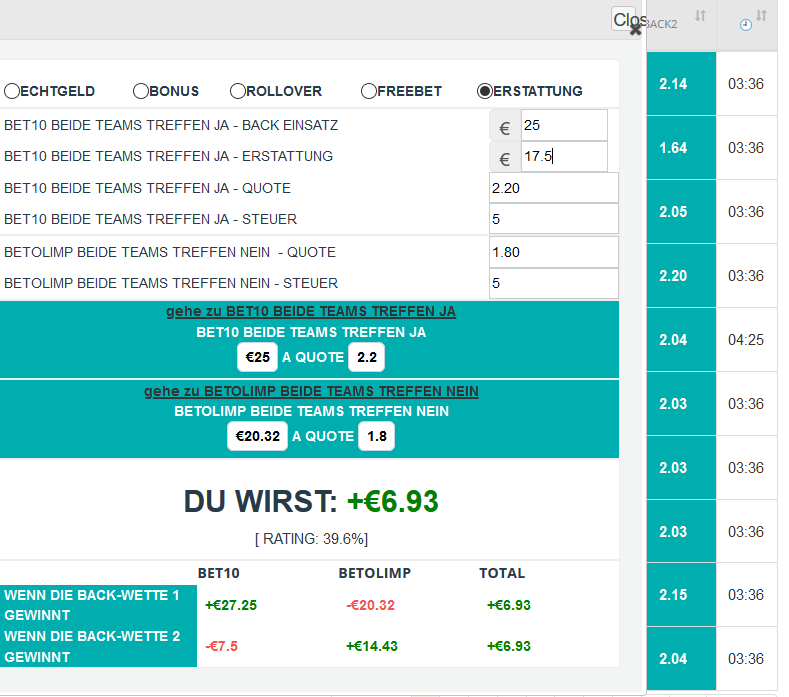Click the €25 stake badge
Viewport: 789px width, 697px height.
point(257,357)
